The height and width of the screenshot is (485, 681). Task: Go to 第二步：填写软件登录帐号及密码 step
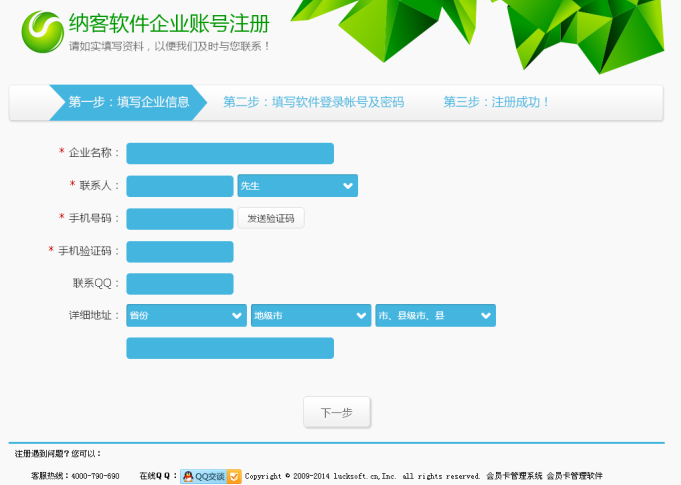313,102
